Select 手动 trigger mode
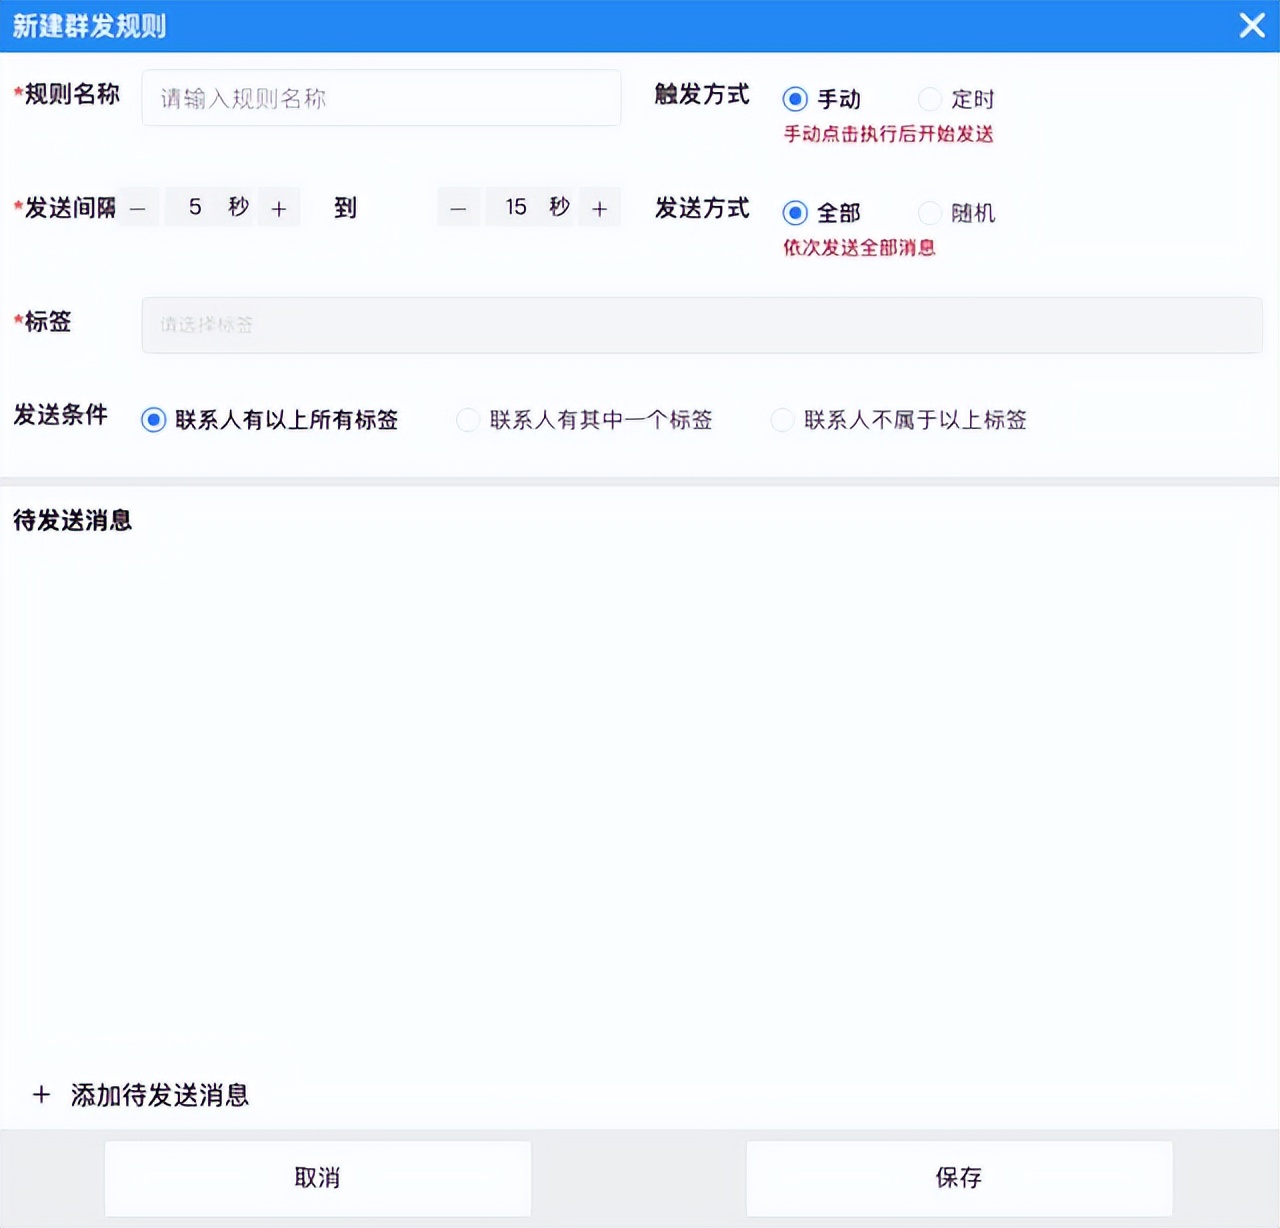This screenshot has width=1280, height=1228. [795, 99]
